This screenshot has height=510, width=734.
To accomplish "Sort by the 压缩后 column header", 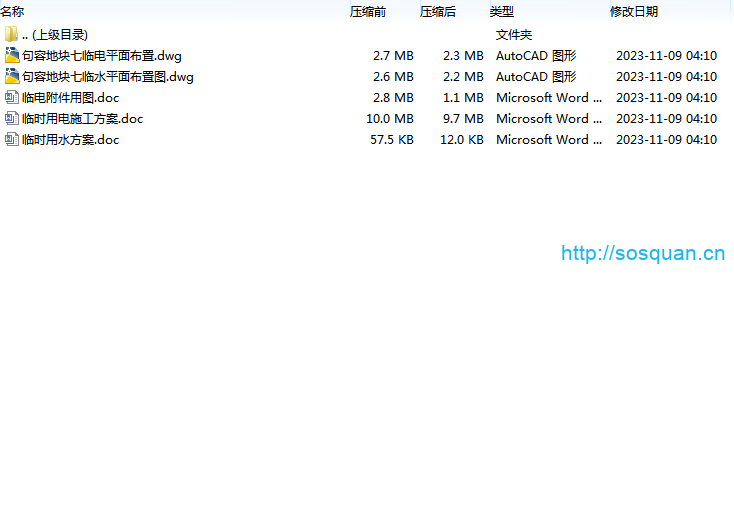I will (437, 12).
